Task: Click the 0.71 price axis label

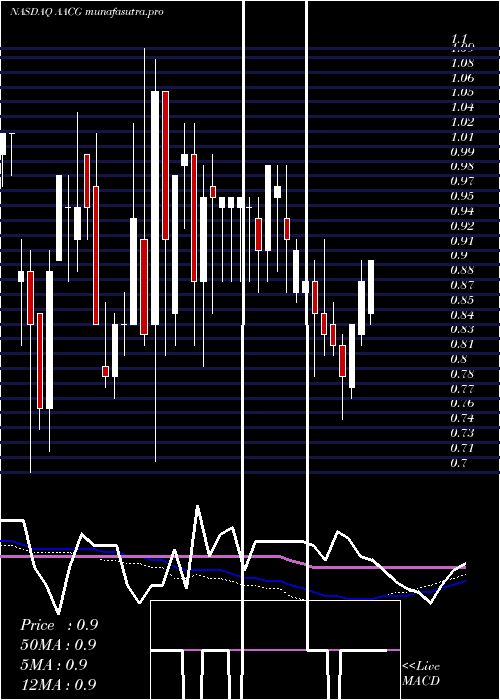Action: (x=463, y=448)
